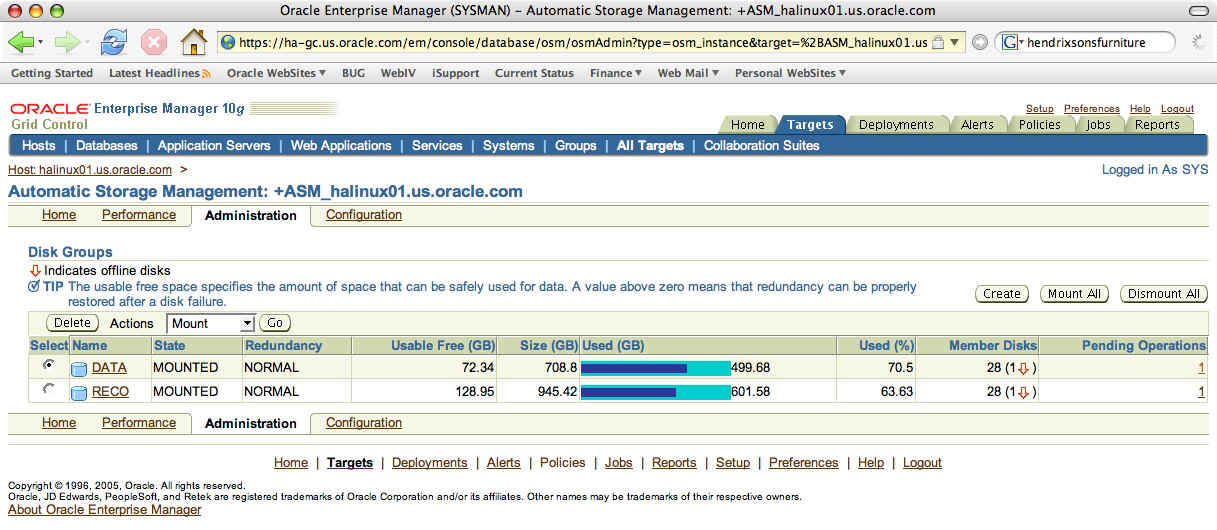Click the Reload page icon
Viewport: 1217px width, 530px height.
point(114,42)
